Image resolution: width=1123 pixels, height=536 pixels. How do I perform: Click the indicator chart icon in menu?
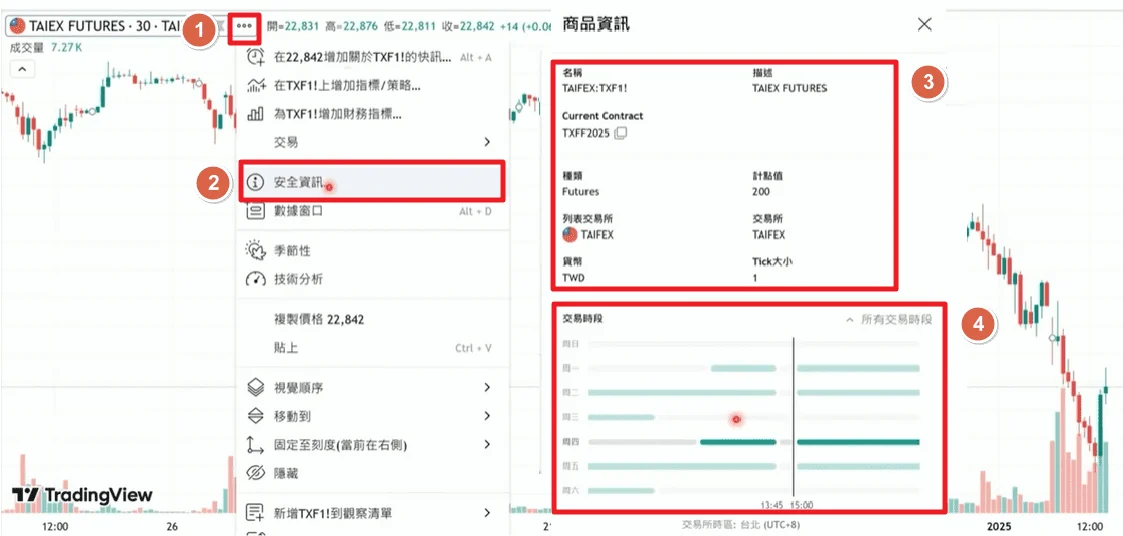pos(256,85)
